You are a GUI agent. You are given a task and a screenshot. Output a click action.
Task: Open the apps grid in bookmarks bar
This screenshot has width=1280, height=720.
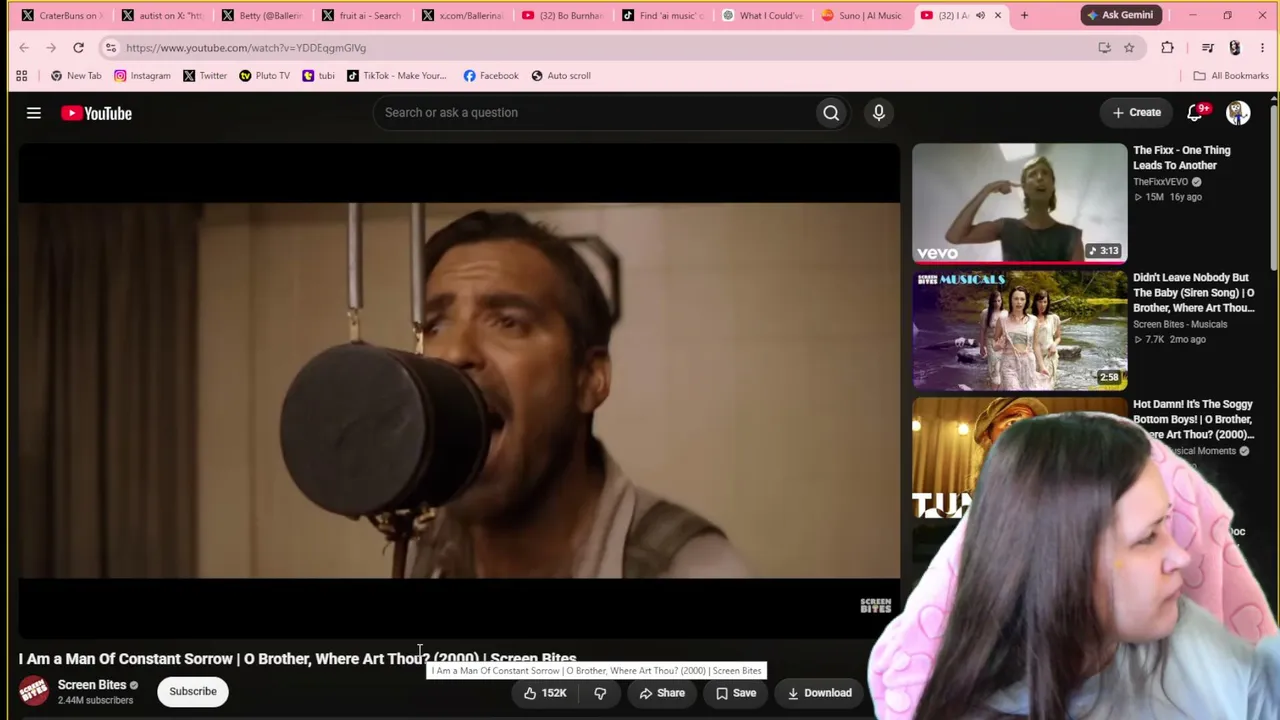pyautogui.click(x=22, y=75)
